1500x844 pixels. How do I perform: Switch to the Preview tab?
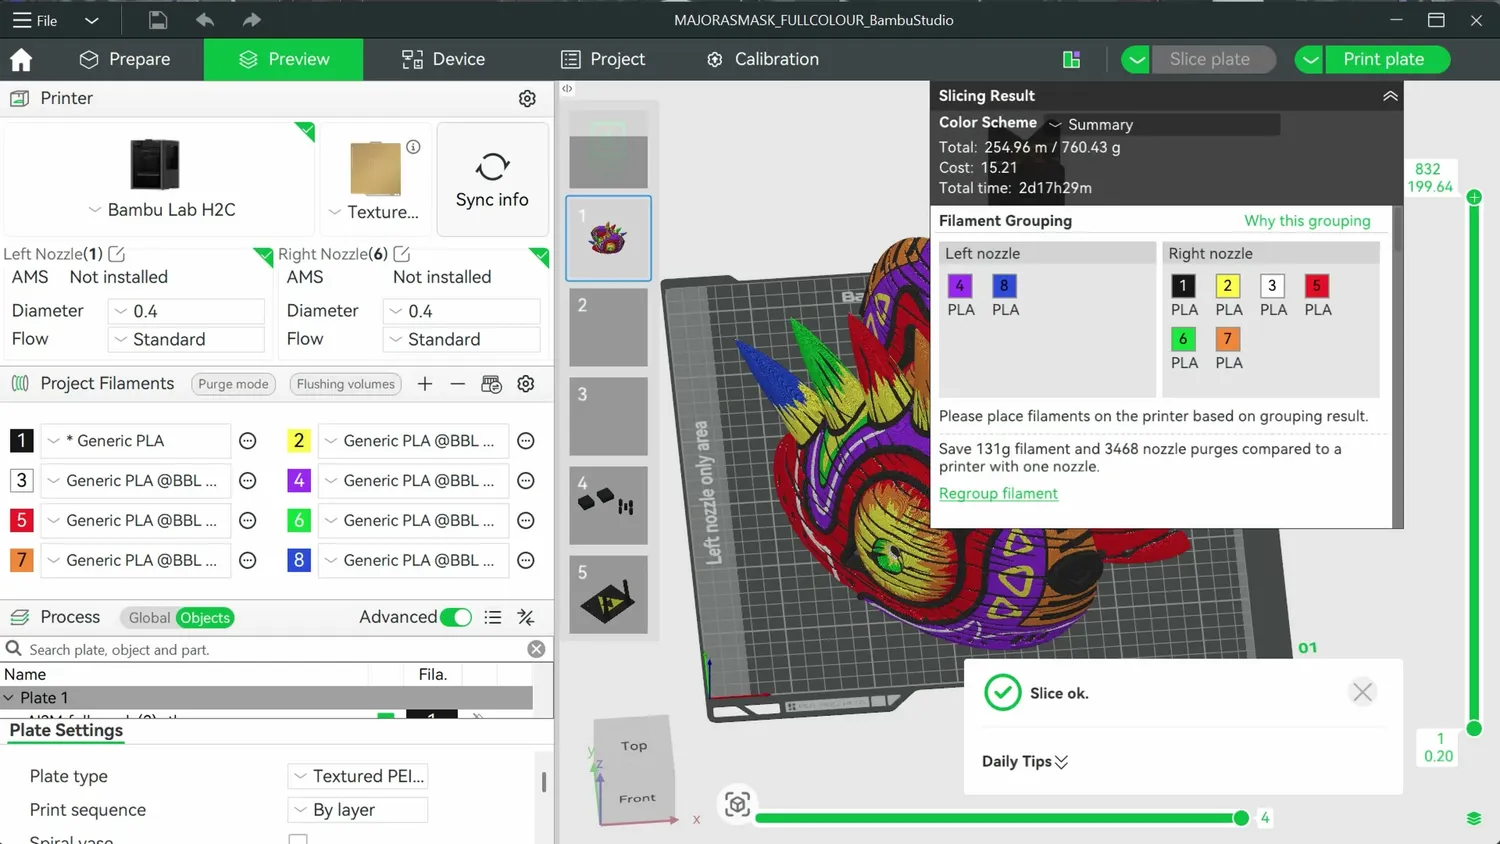[284, 60]
